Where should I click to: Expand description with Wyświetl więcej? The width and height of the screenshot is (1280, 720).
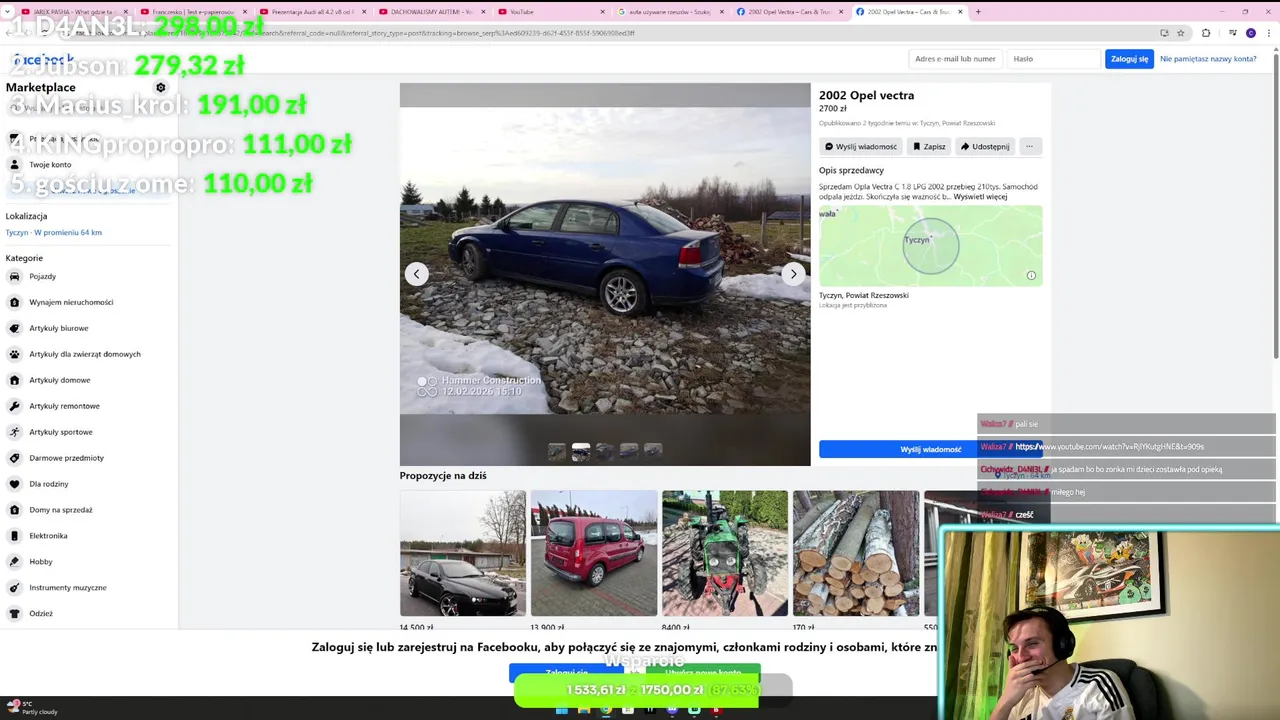pyautogui.click(x=980, y=197)
